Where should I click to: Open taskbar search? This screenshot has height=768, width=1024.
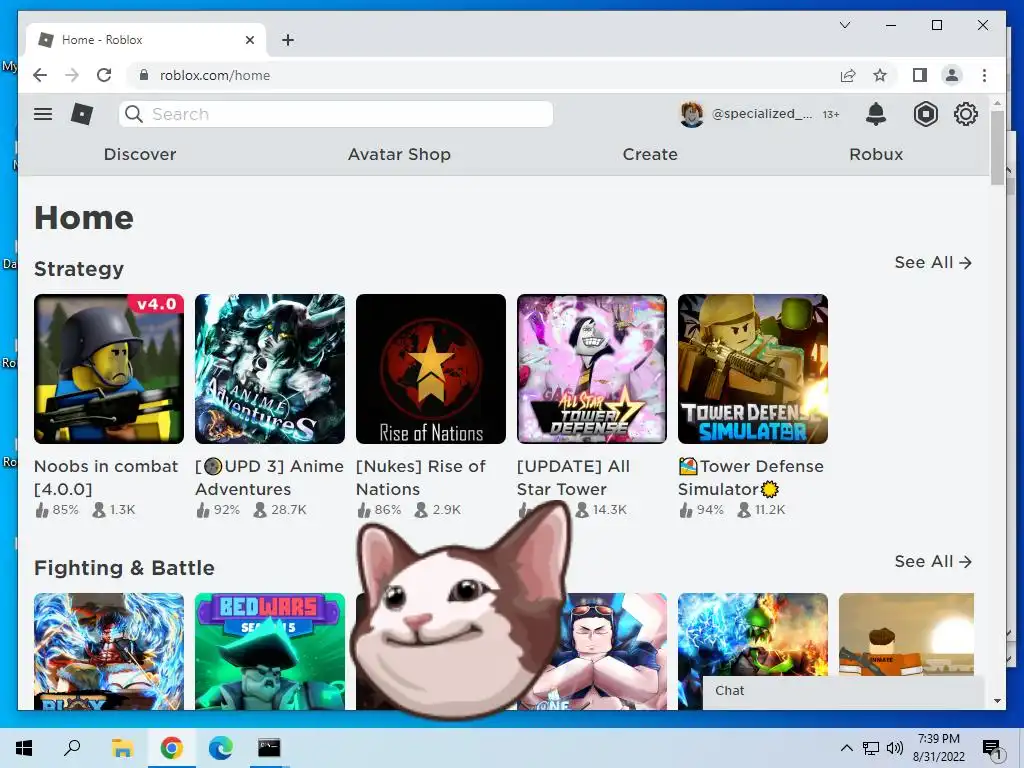coord(72,748)
